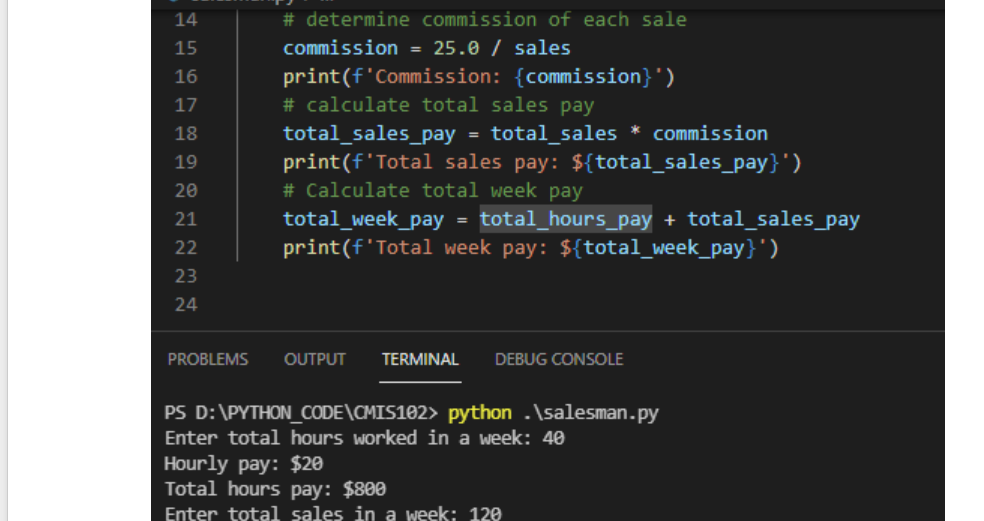The height and width of the screenshot is (521, 984).
Task: Click line number 24 in the gutter
Action: (185, 305)
